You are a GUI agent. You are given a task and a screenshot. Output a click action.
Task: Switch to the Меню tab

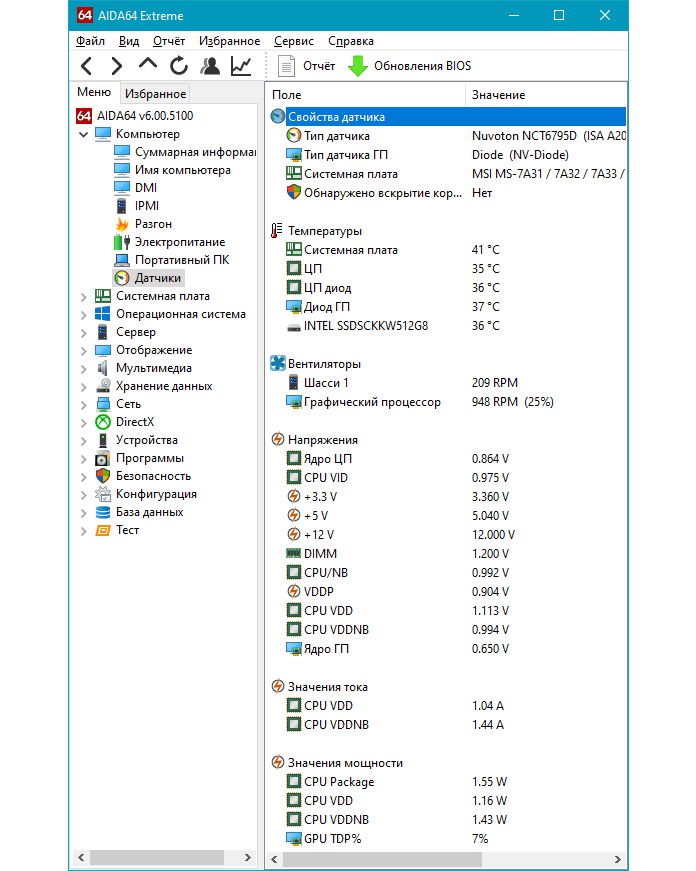coord(94,92)
